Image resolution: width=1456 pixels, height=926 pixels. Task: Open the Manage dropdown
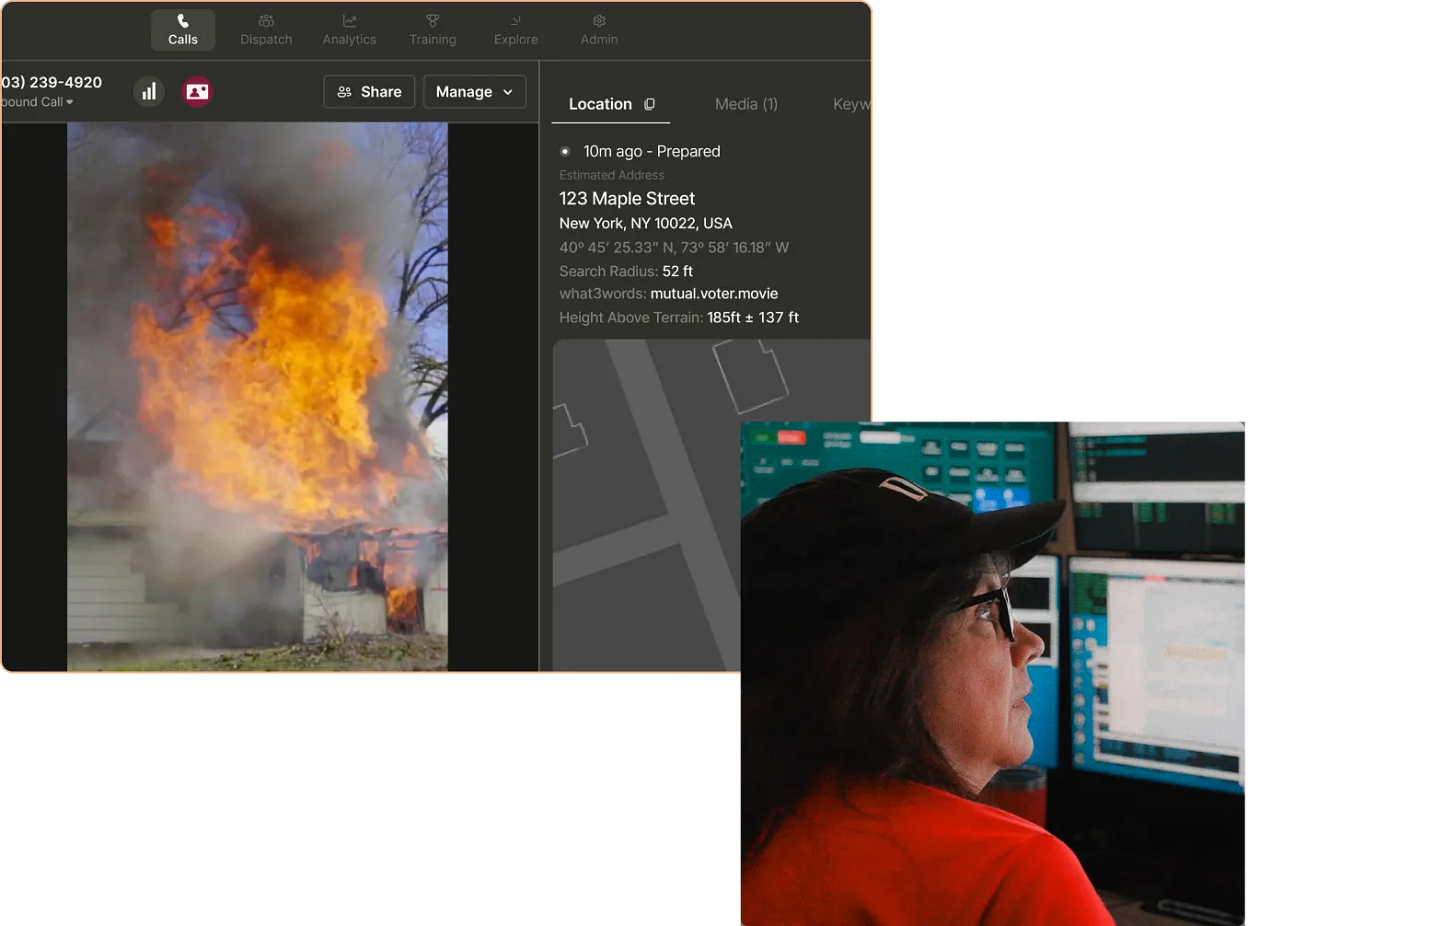click(473, 91)
